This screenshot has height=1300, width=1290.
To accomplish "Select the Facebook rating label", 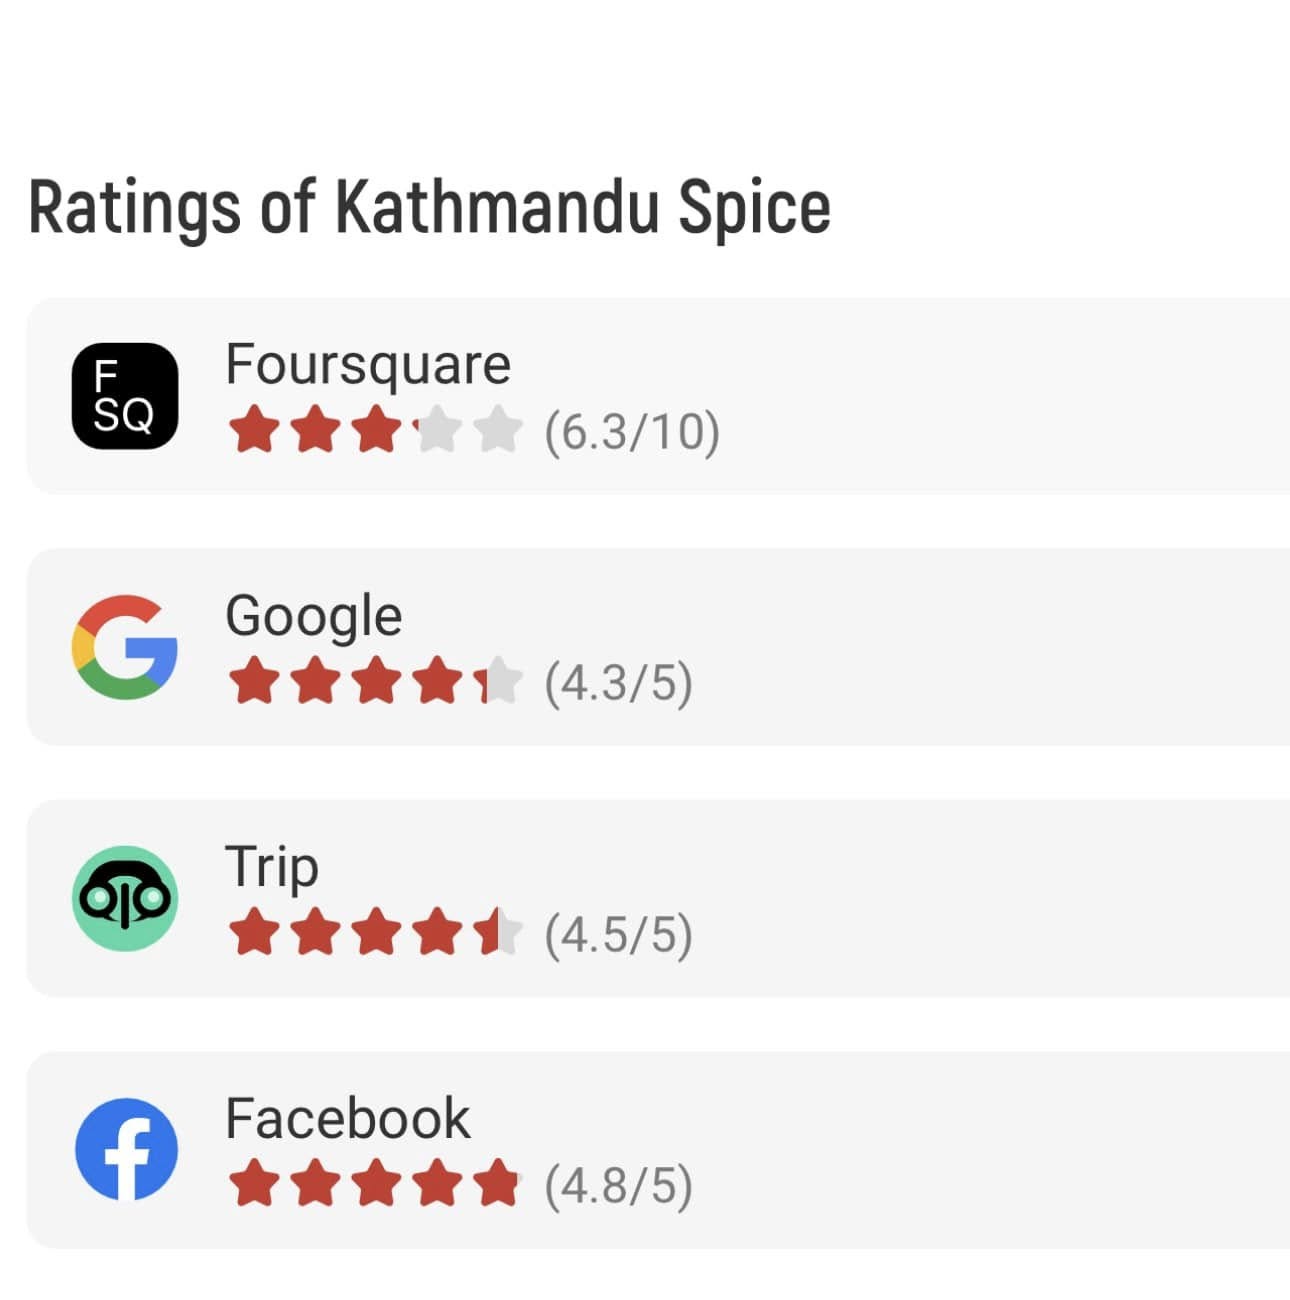I will pos(348,1118).
